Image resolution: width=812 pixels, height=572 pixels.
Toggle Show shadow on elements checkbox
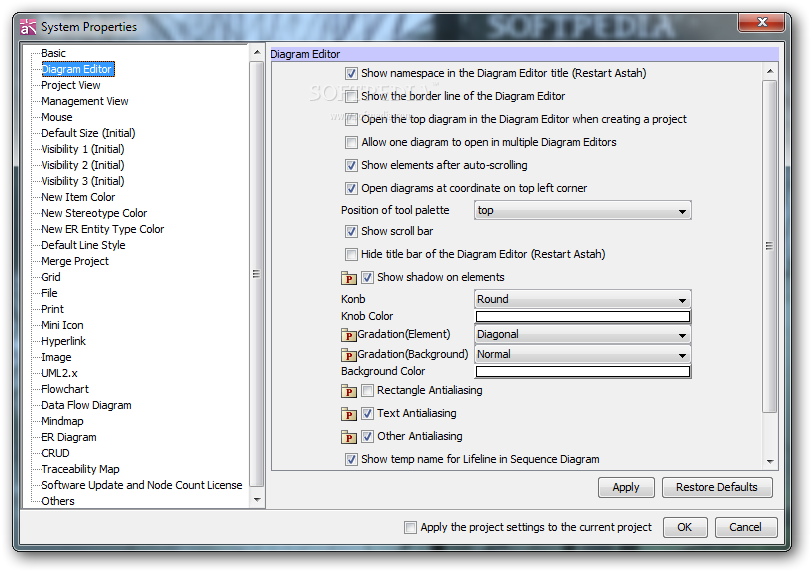click(x=367, y=277)
